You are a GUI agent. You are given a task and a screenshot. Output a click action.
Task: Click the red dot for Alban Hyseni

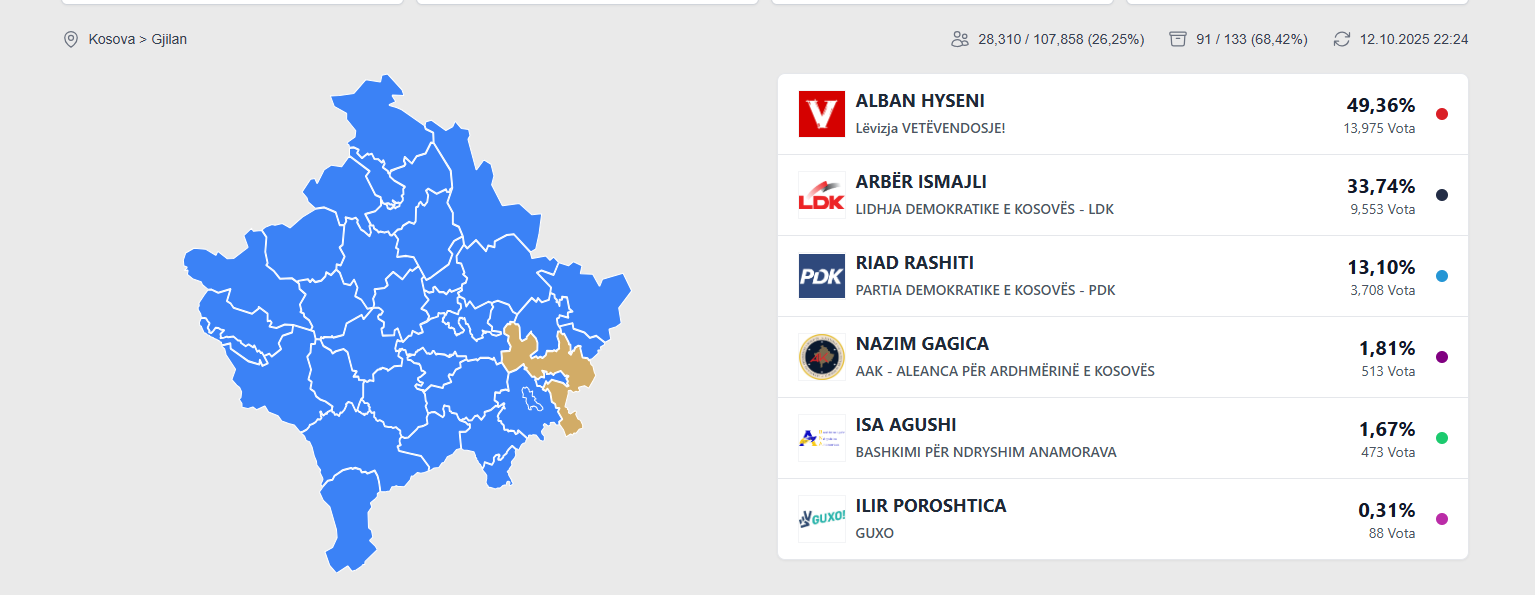[1441, 114]
